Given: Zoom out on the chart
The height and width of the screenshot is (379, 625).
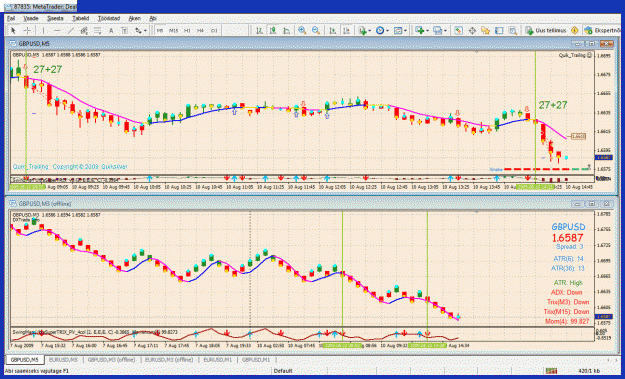Looking at the screenshot, I should [x=316, y=31].
